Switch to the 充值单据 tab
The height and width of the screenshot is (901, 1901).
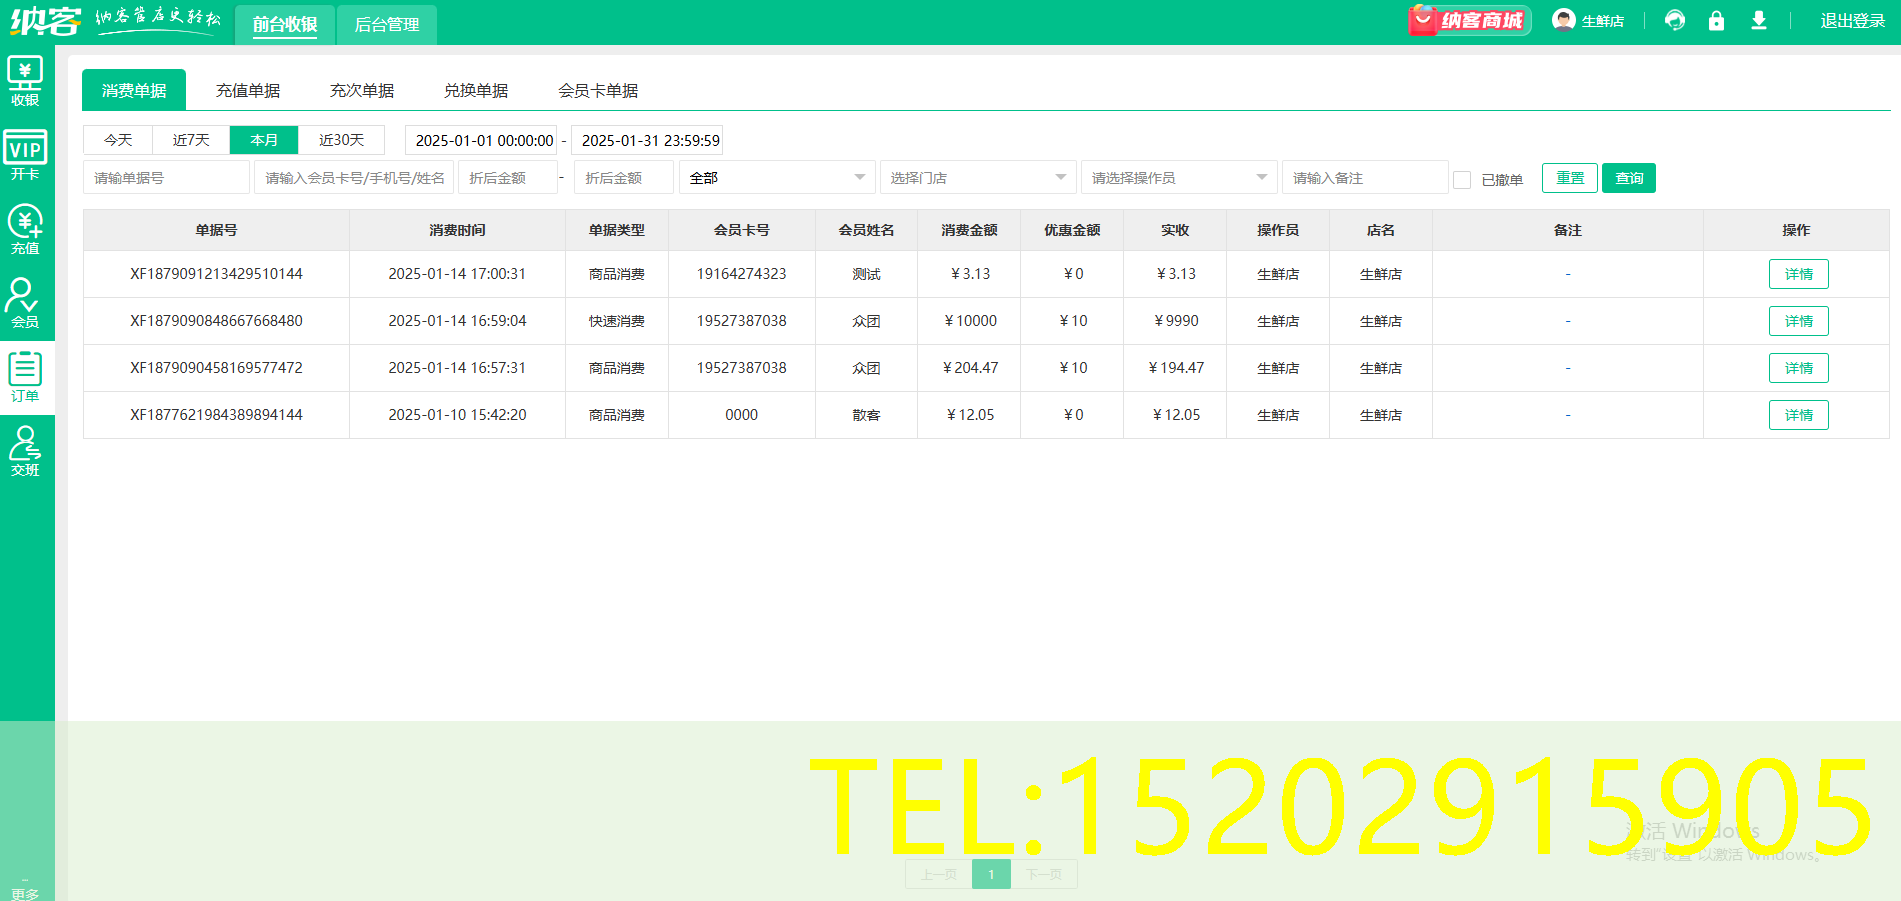coord(248,91)
